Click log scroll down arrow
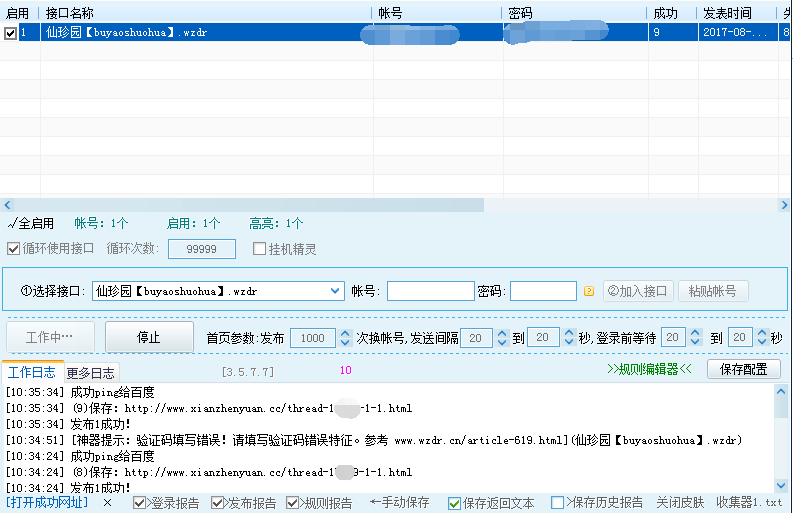 (x=781, y=485)
